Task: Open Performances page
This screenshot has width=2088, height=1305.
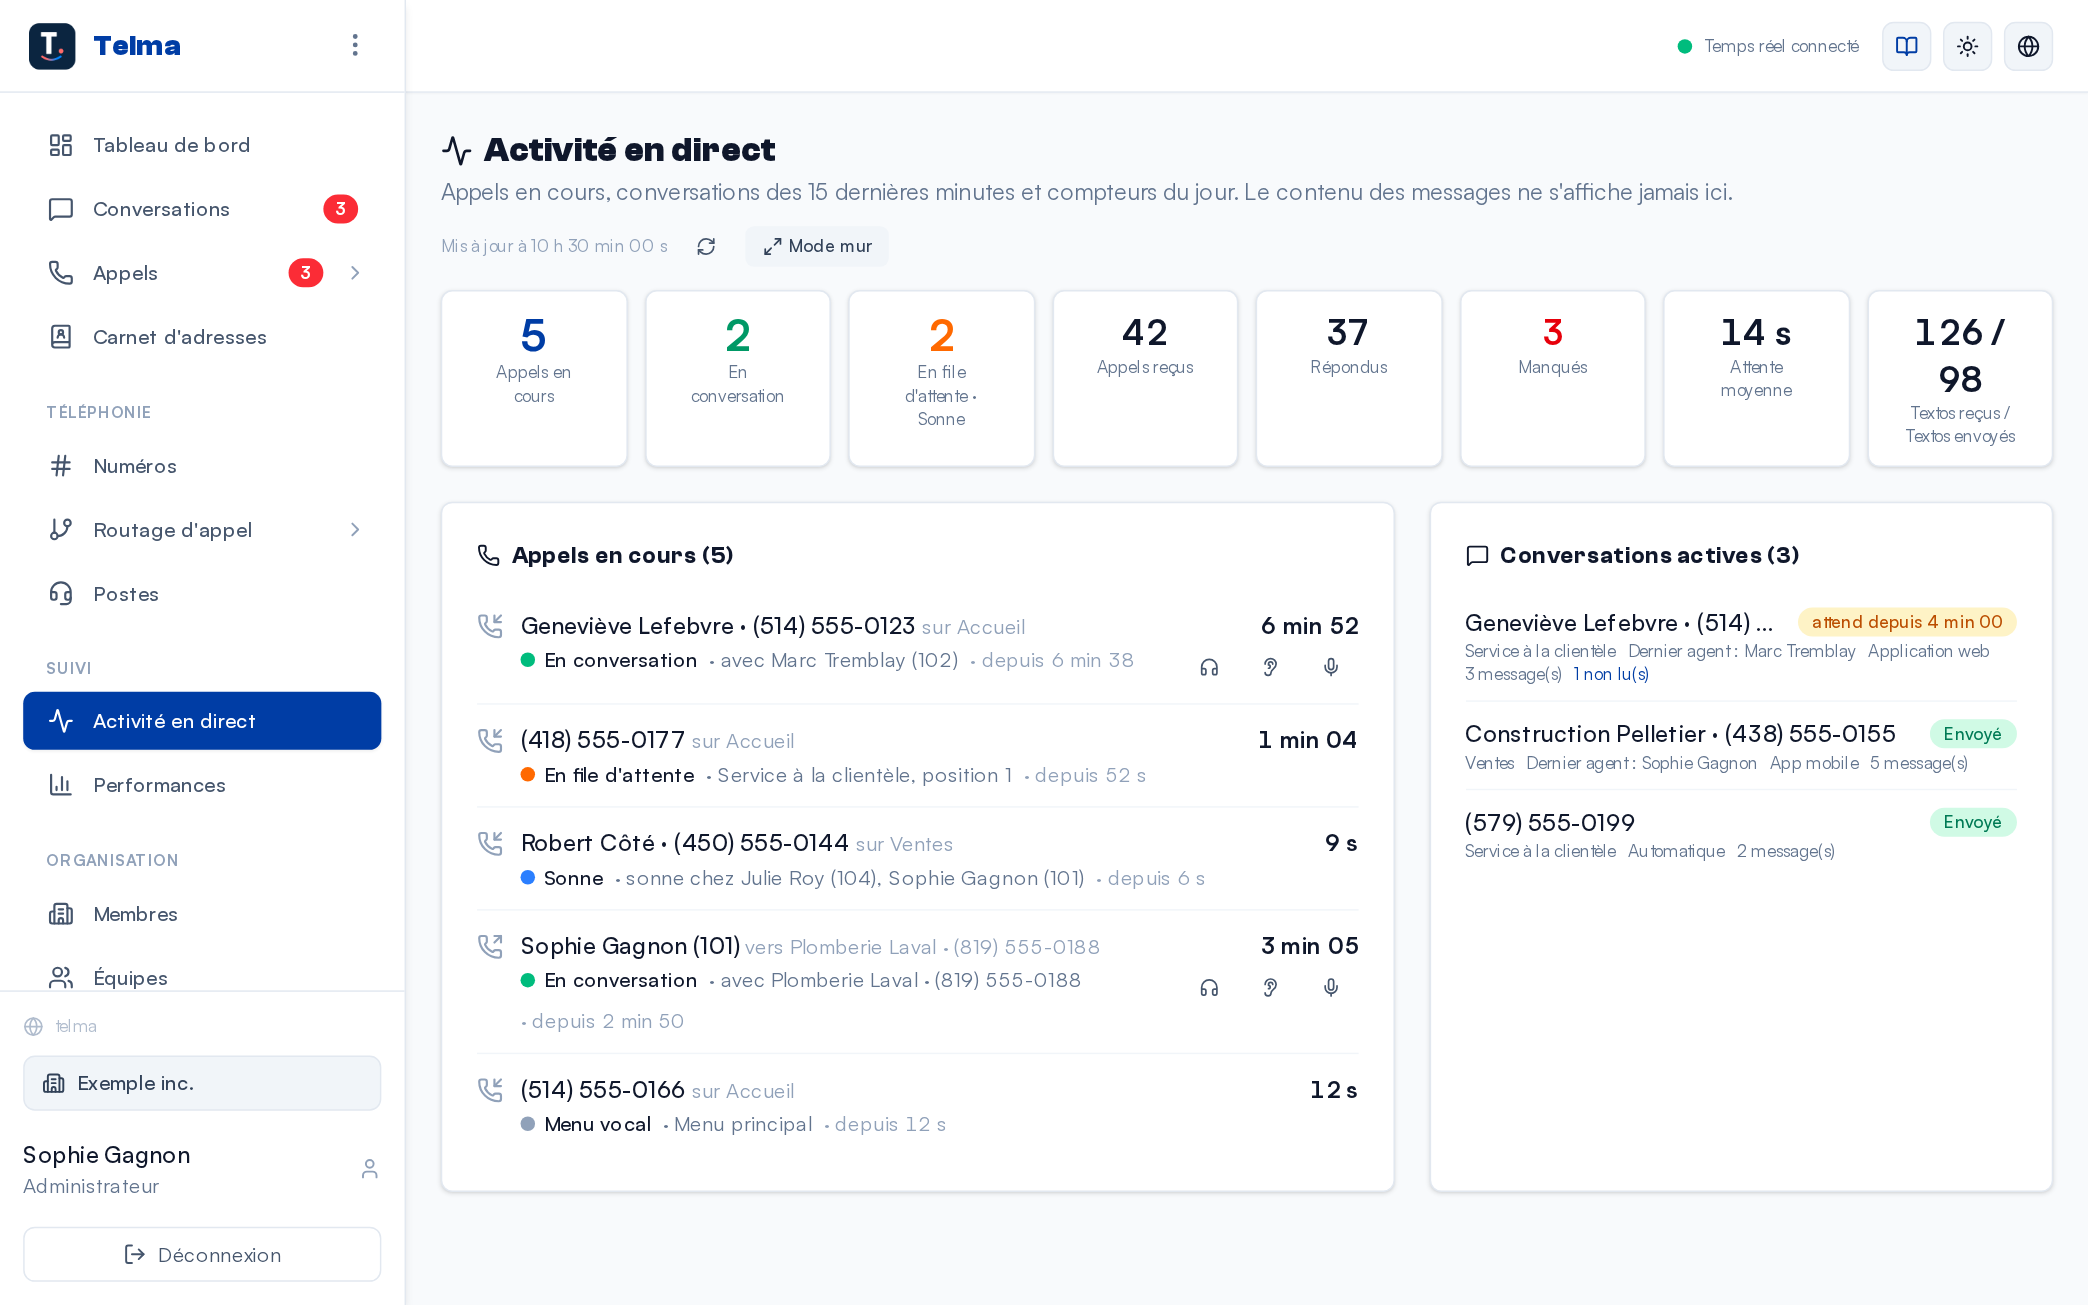Action: (x=202, y=785)
